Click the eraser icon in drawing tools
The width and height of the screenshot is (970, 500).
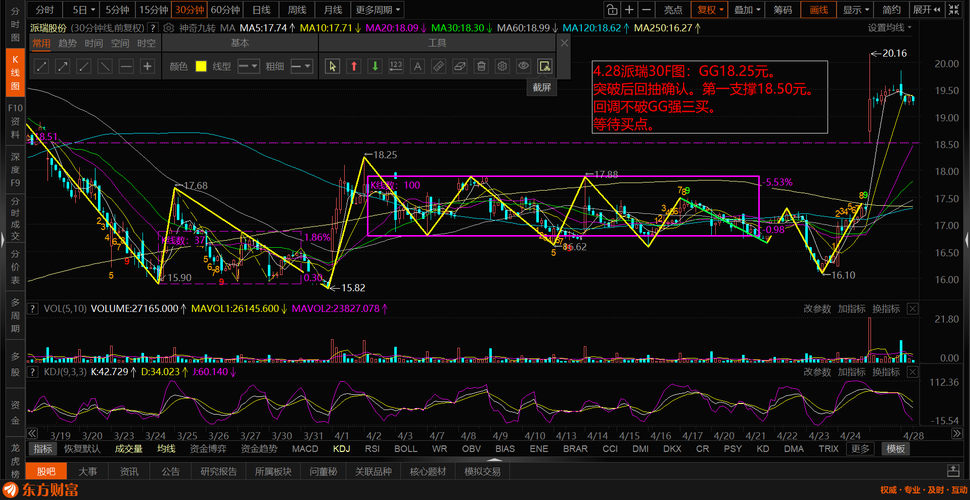click(459, 66)
